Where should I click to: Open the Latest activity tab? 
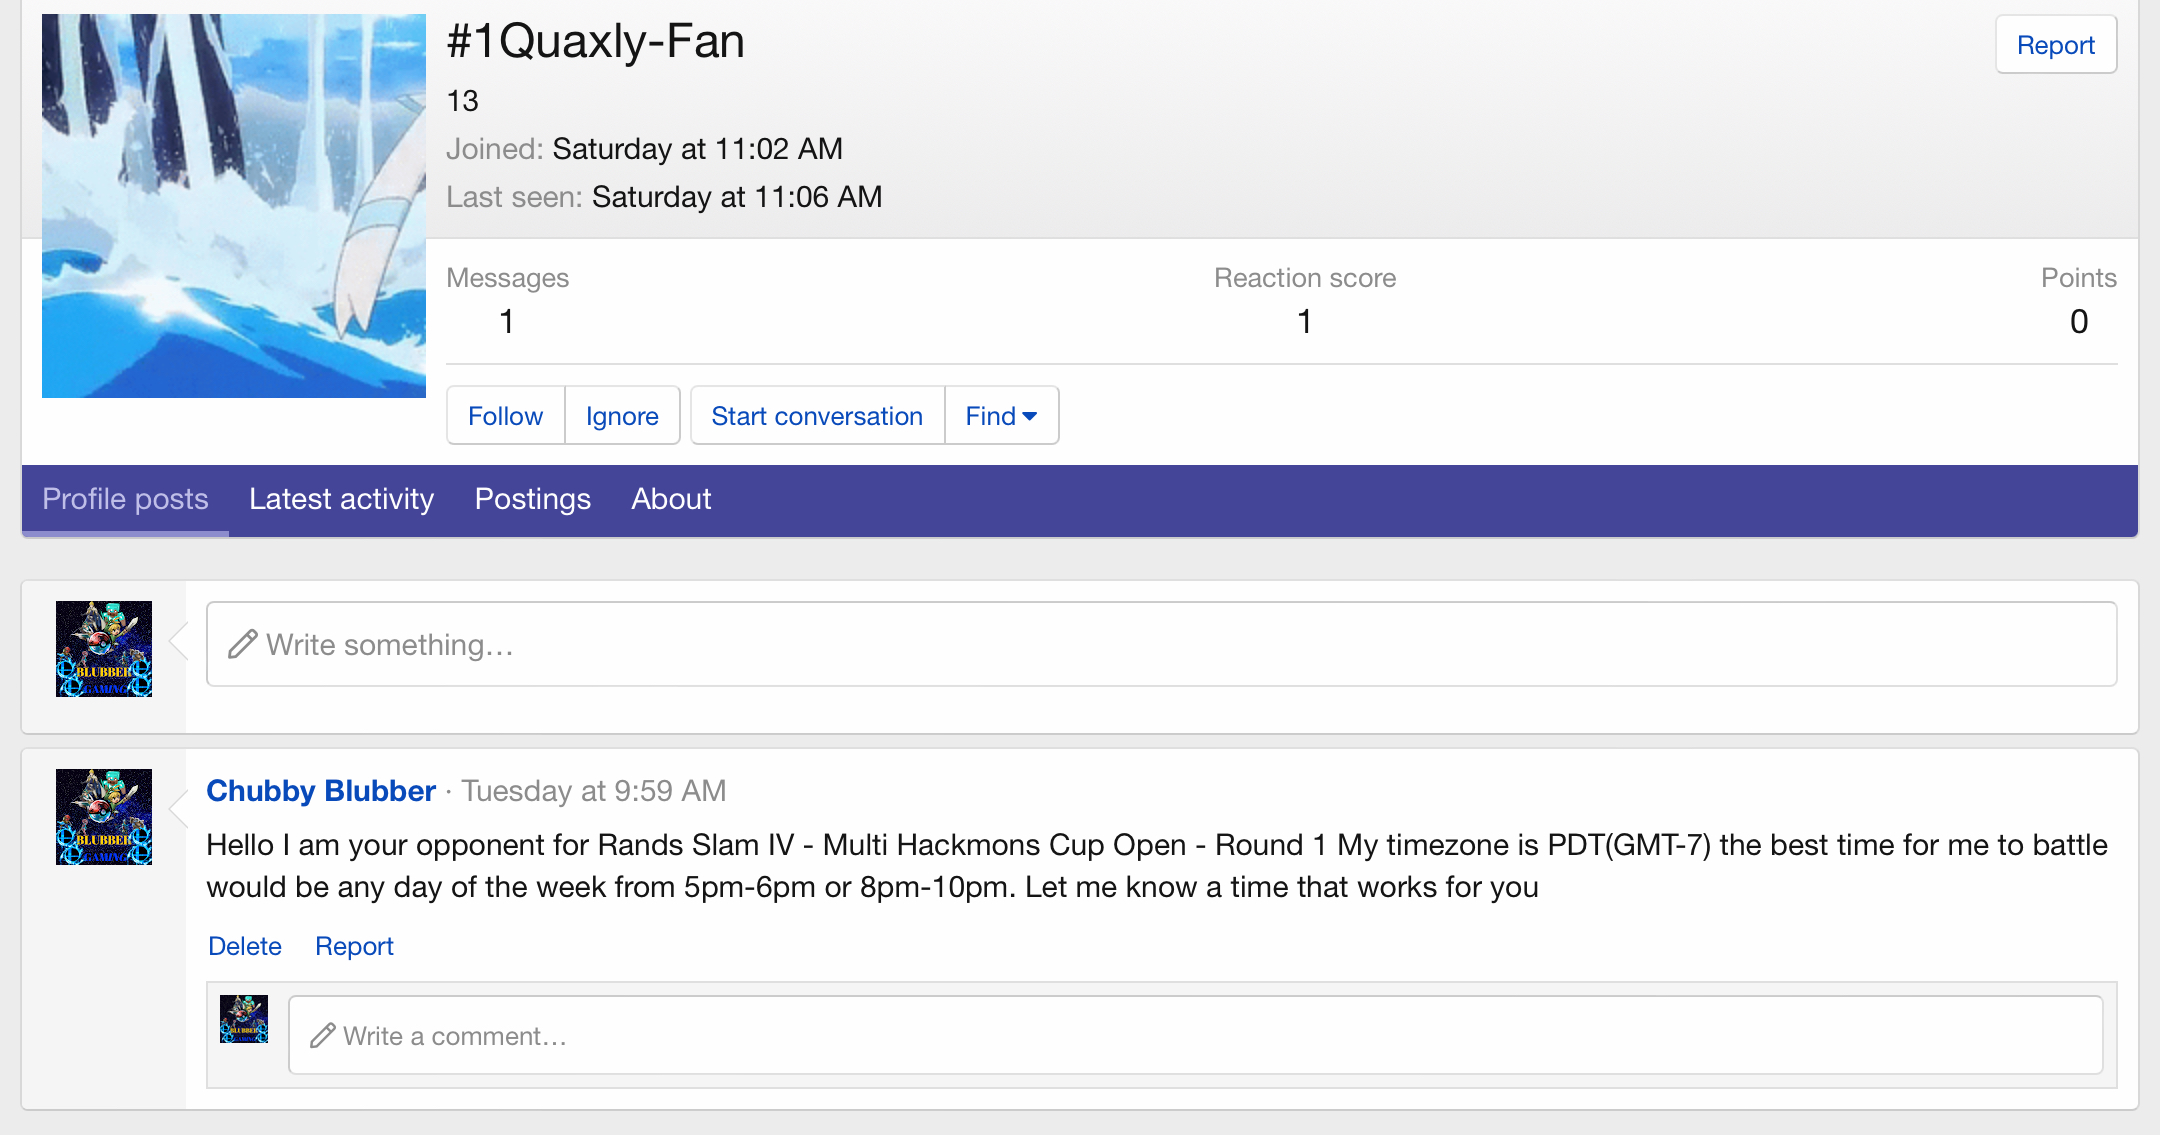point(341,499)
